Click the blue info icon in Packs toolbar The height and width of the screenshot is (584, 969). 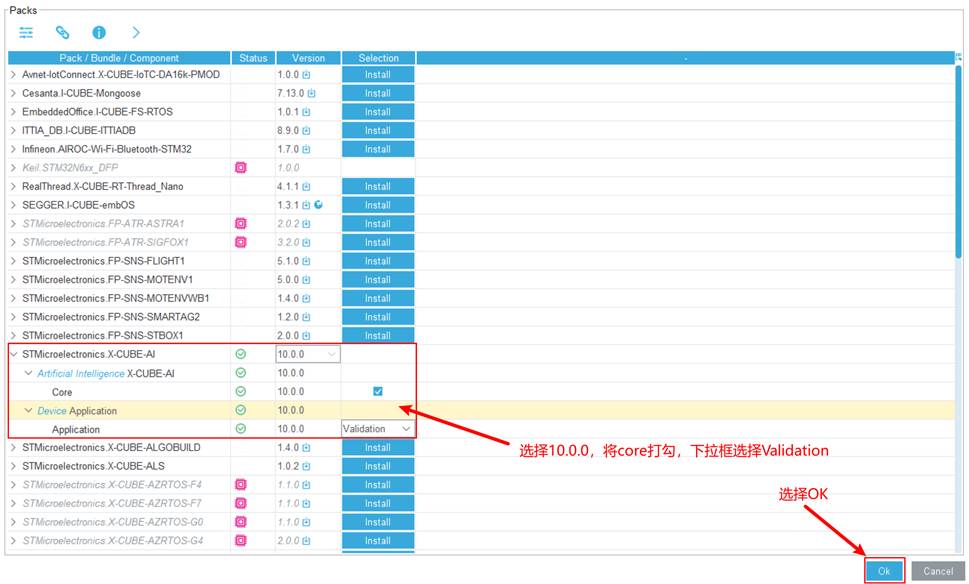(x=99, y=33)
